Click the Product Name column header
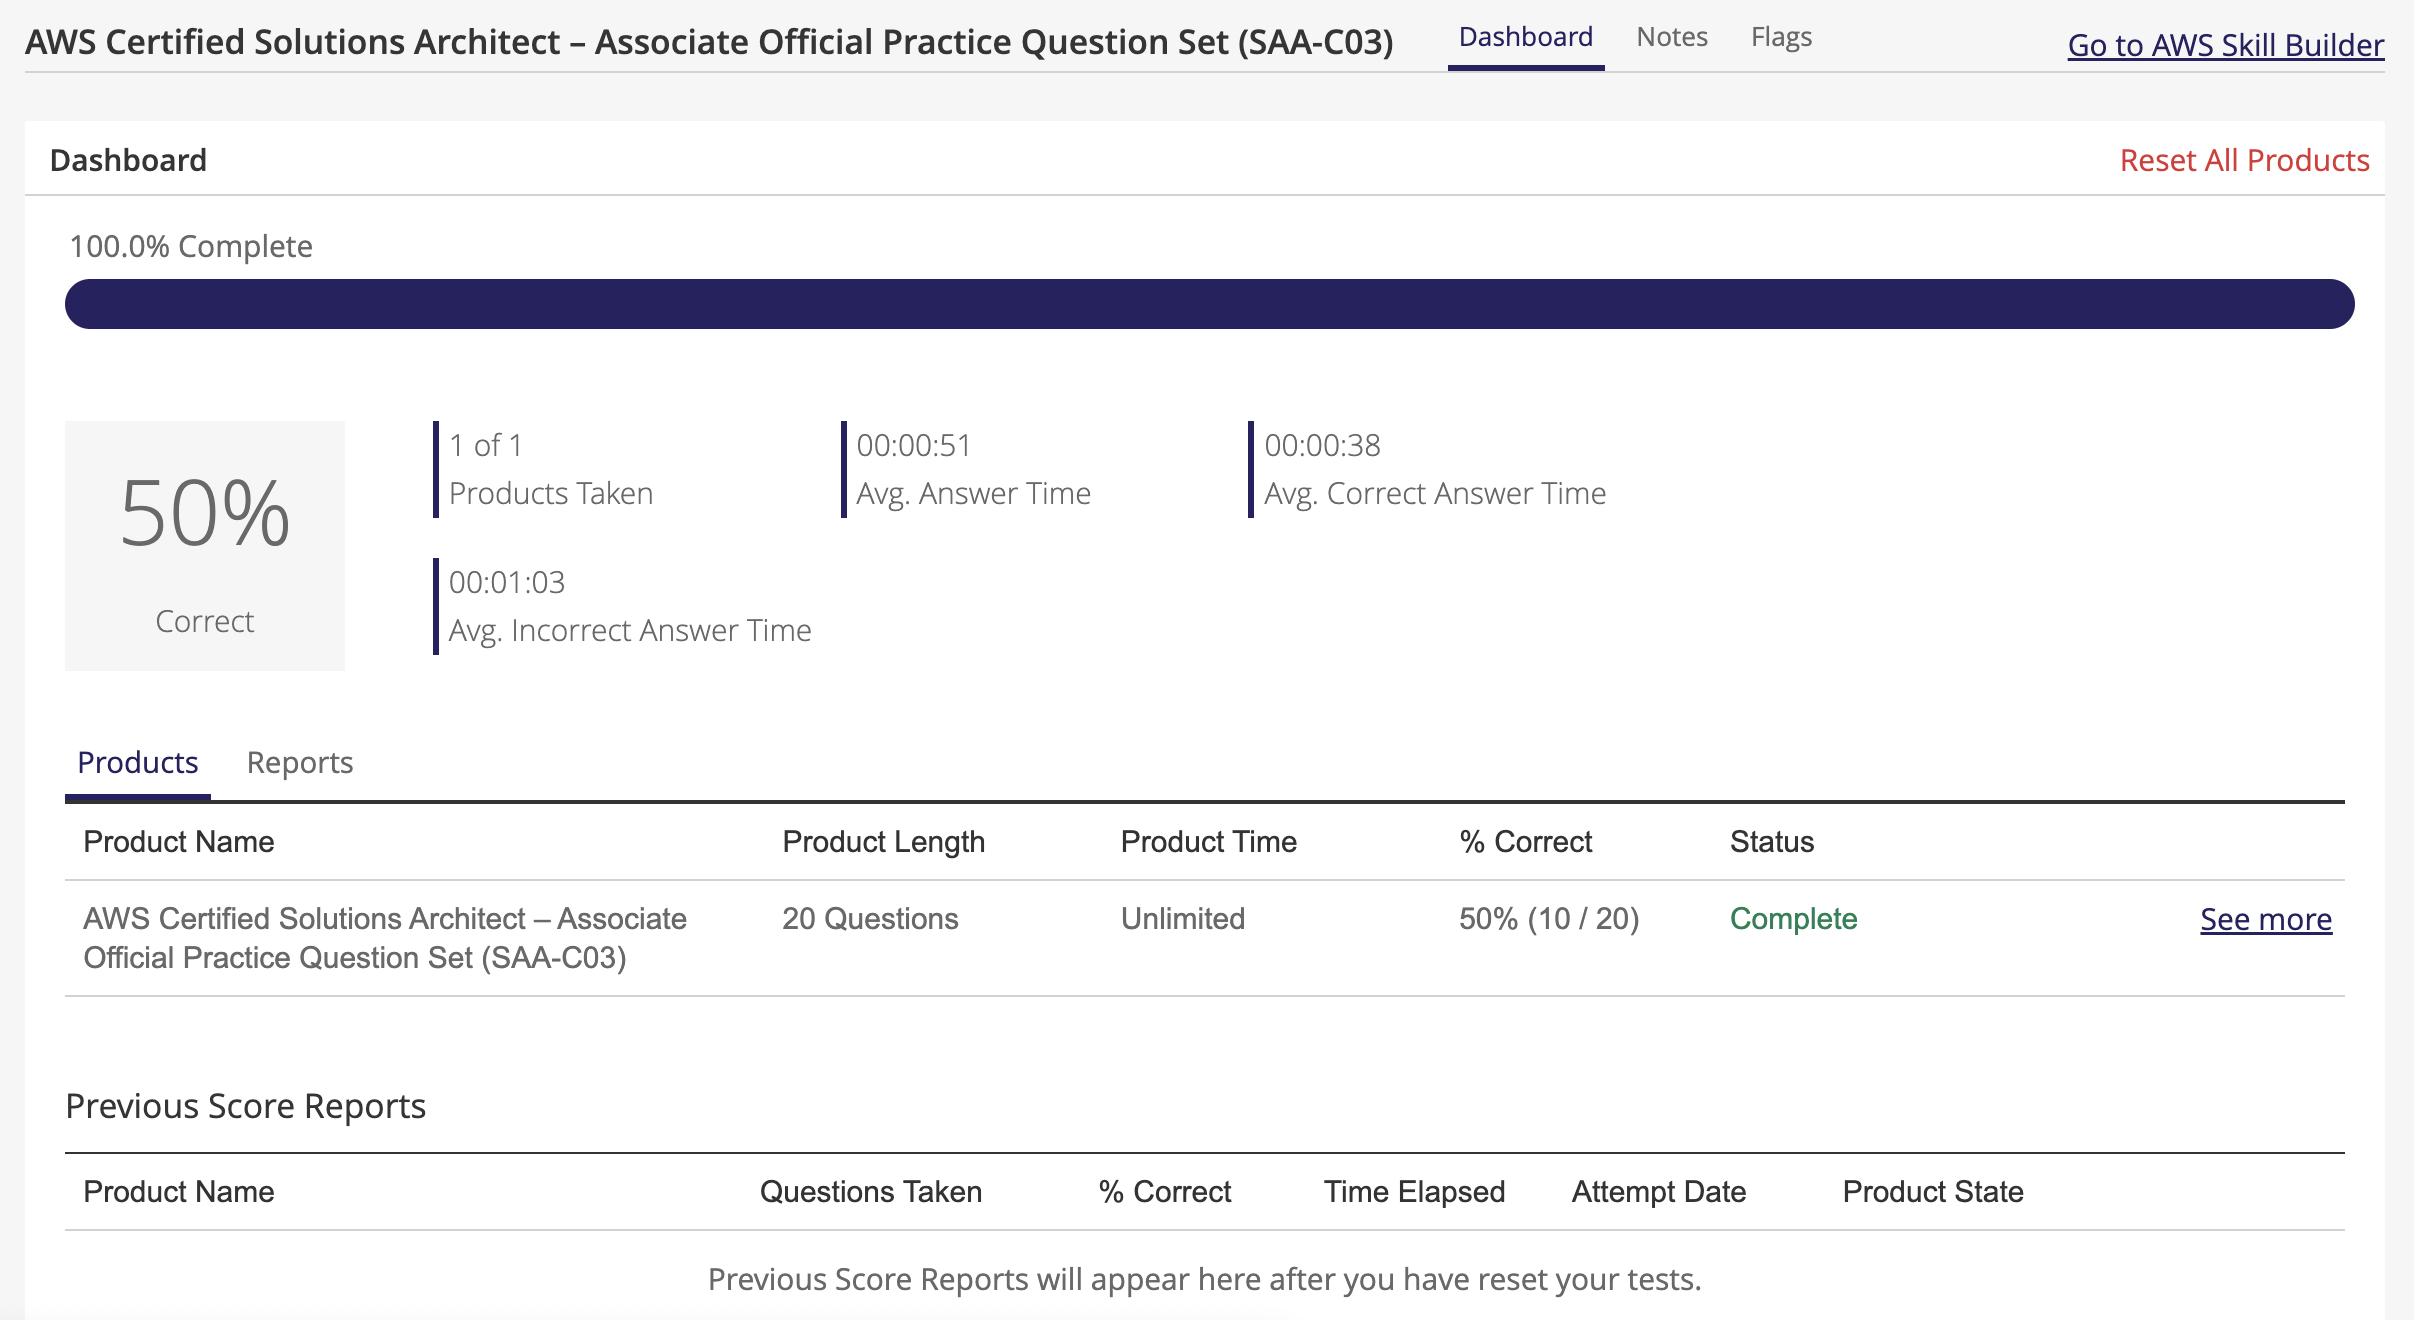 179,842
